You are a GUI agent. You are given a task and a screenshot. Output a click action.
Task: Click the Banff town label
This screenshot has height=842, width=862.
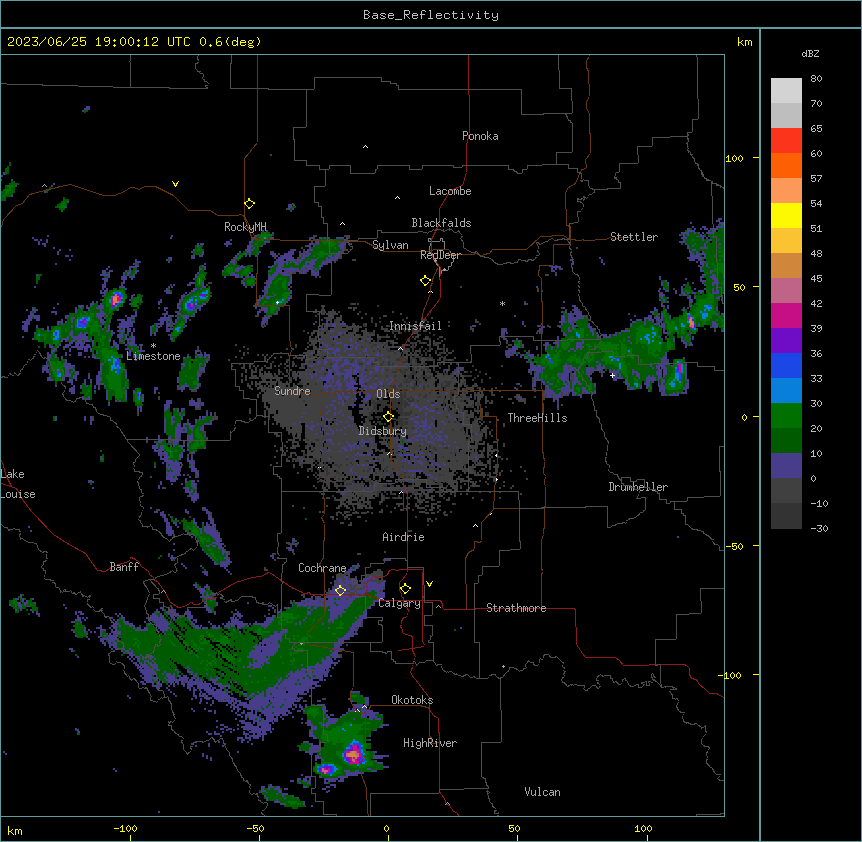[x=124, y=567]
